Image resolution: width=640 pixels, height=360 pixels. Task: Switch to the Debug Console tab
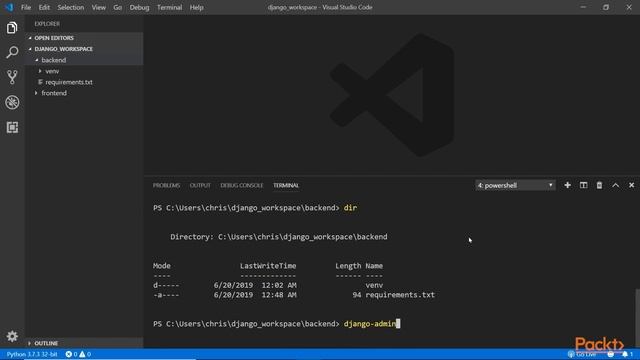242,185
